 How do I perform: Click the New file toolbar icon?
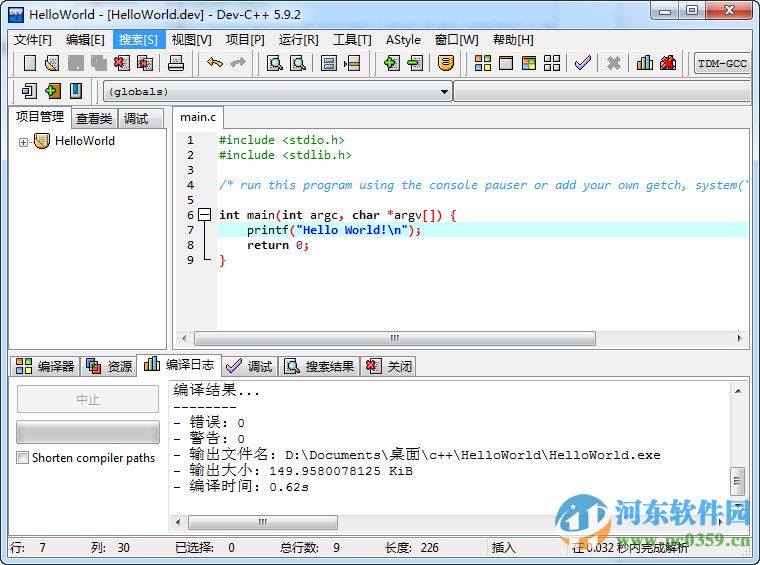30,63
